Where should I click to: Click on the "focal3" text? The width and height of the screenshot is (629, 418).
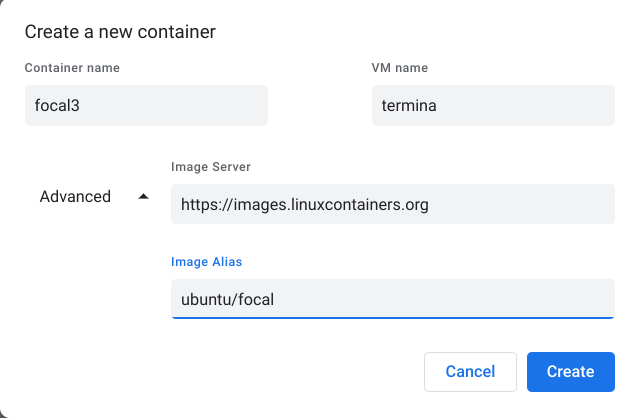(57, 105)
